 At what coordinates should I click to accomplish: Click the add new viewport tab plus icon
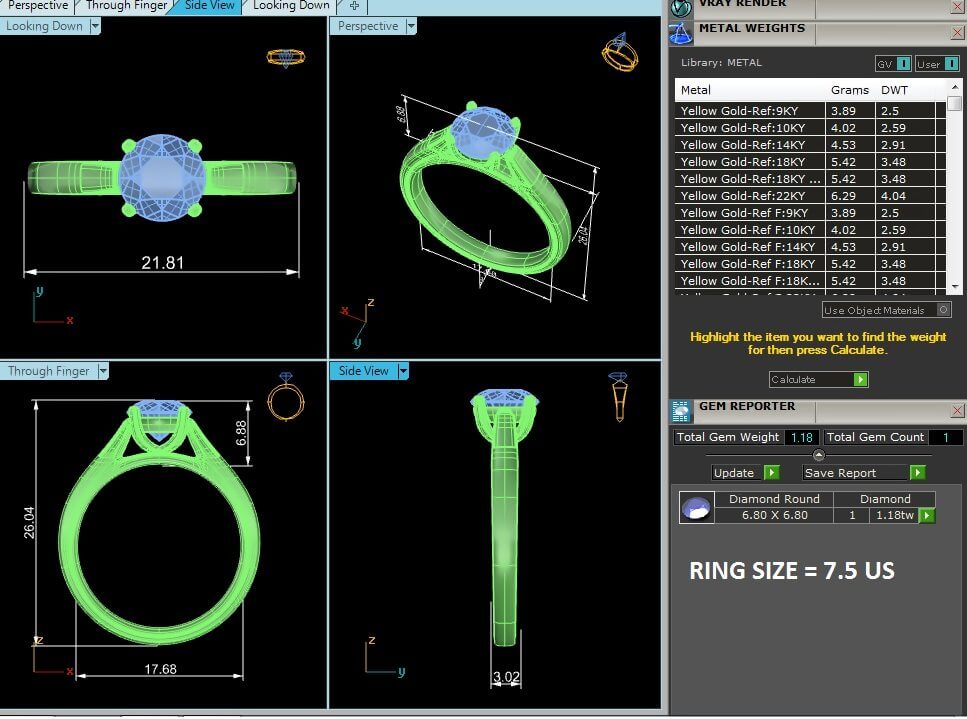(x=354, y=6)
